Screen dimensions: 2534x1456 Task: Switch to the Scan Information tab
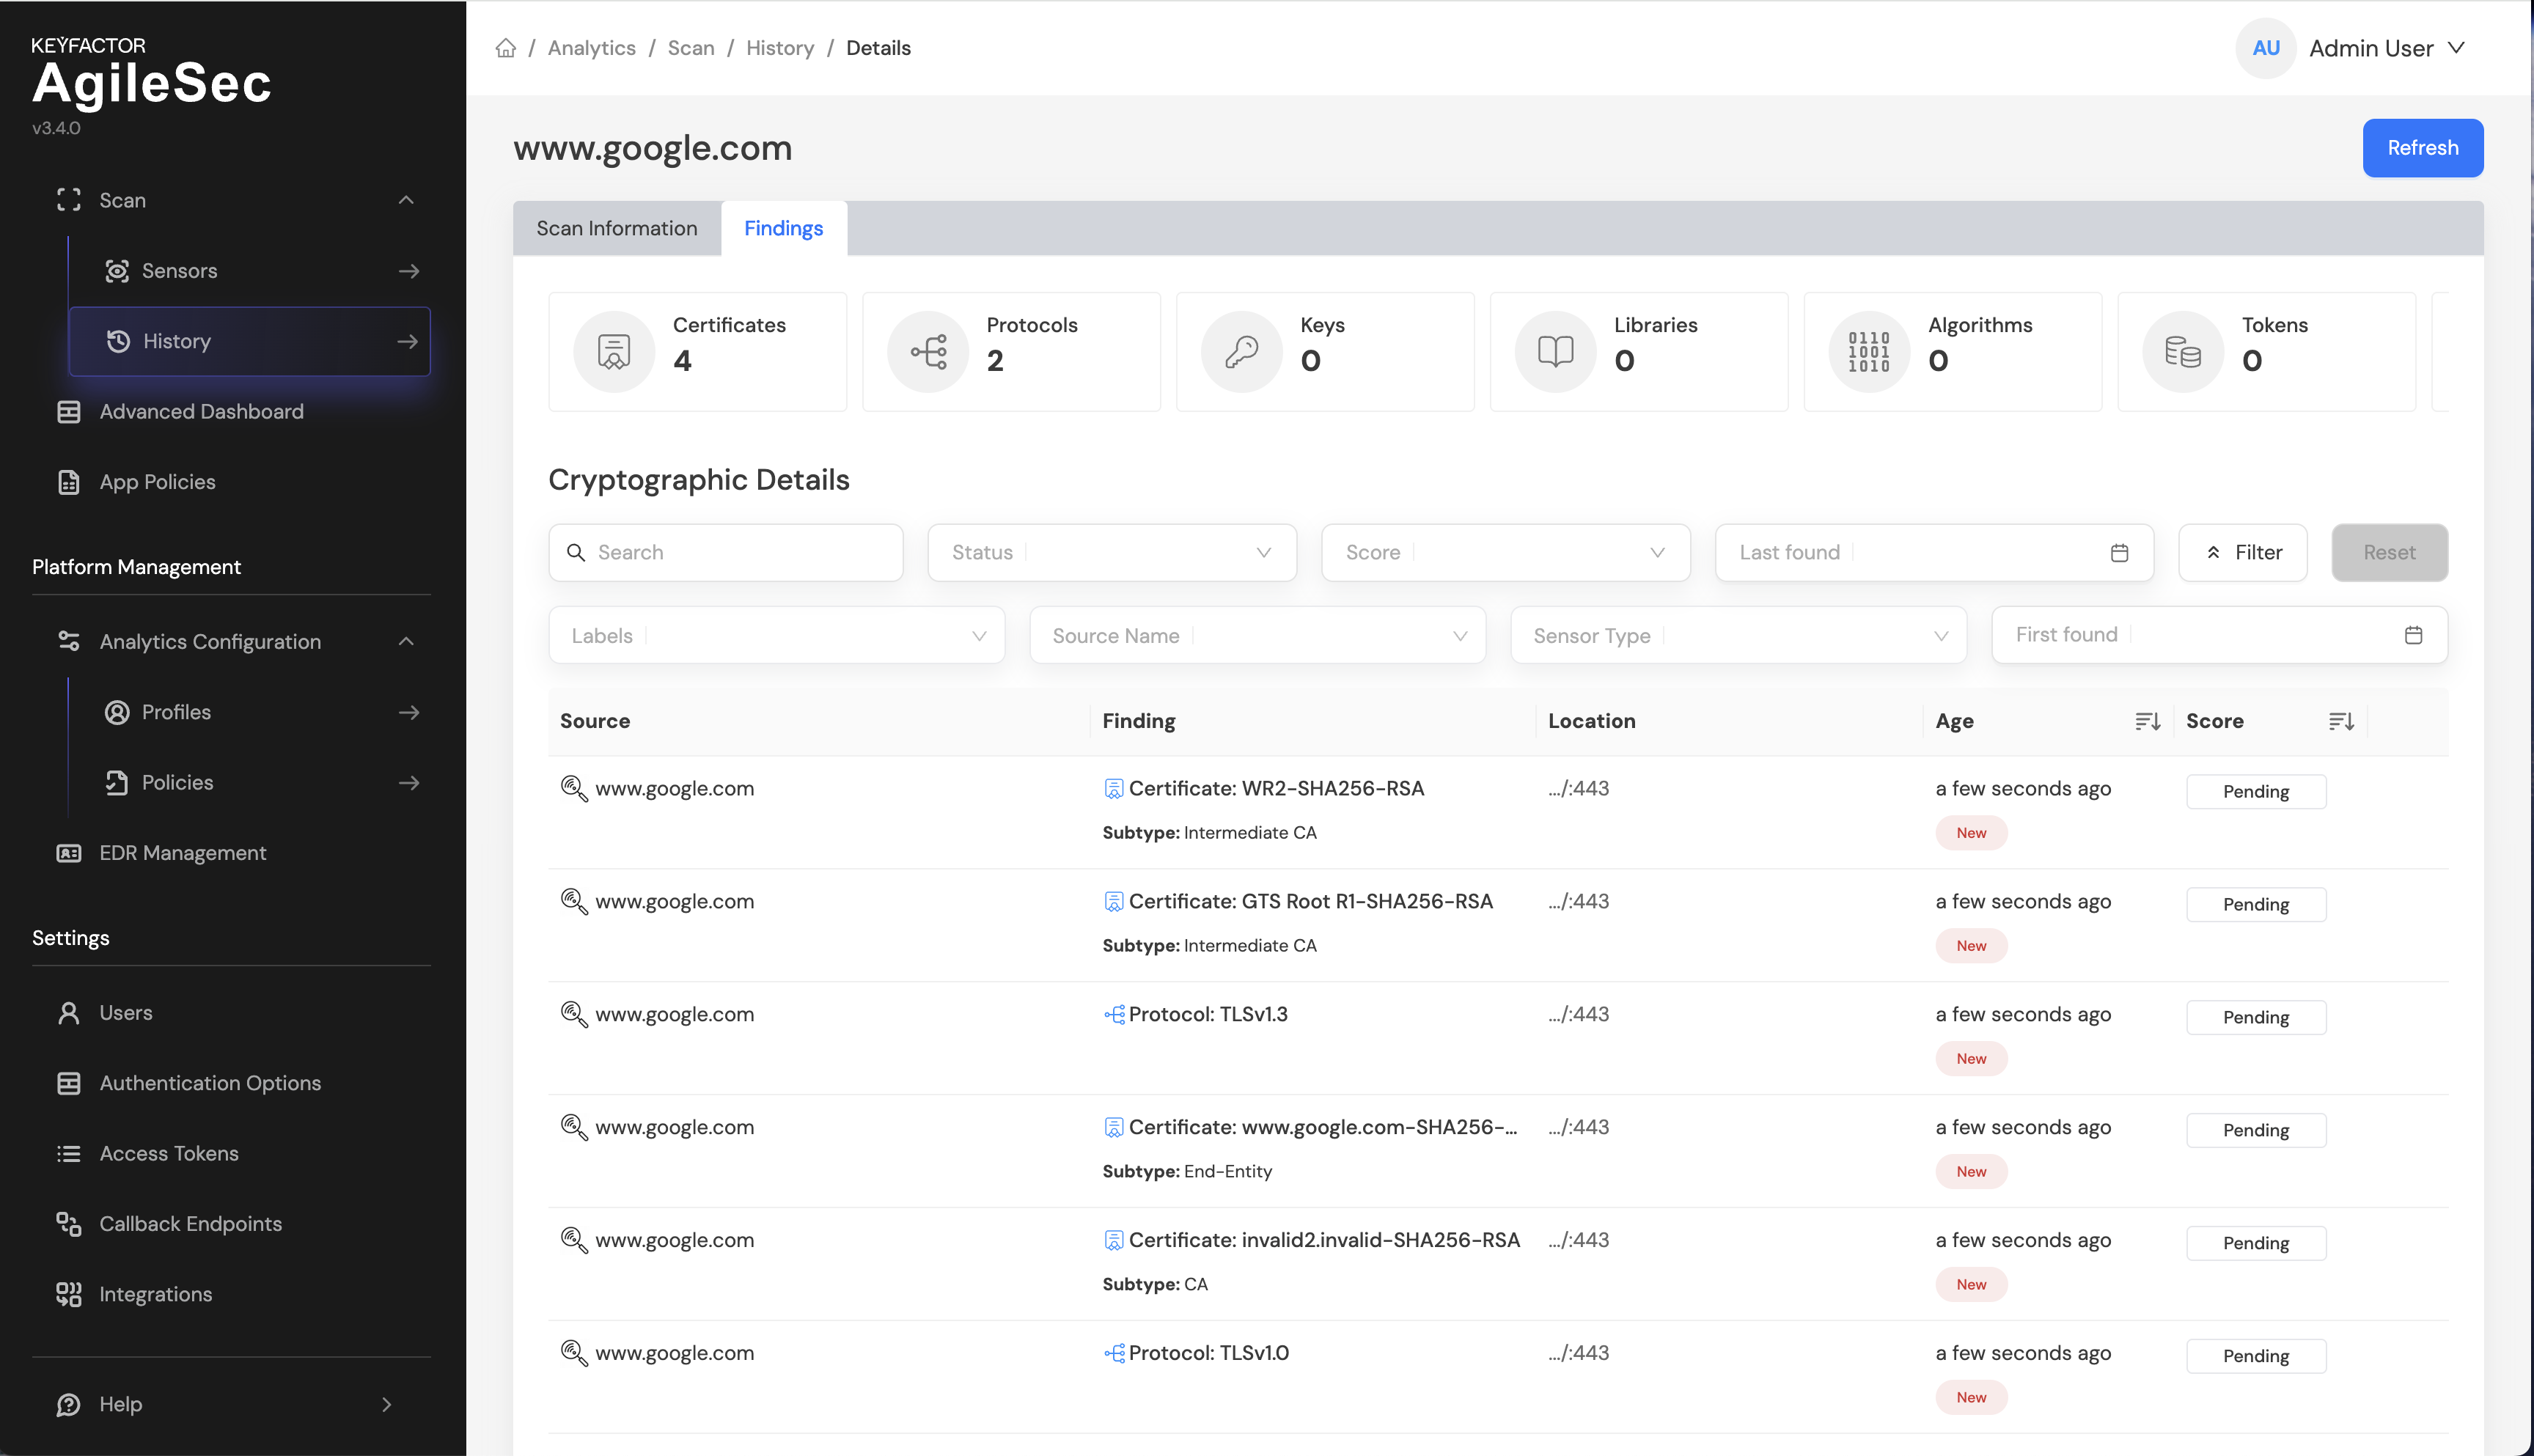coord(616,228)
